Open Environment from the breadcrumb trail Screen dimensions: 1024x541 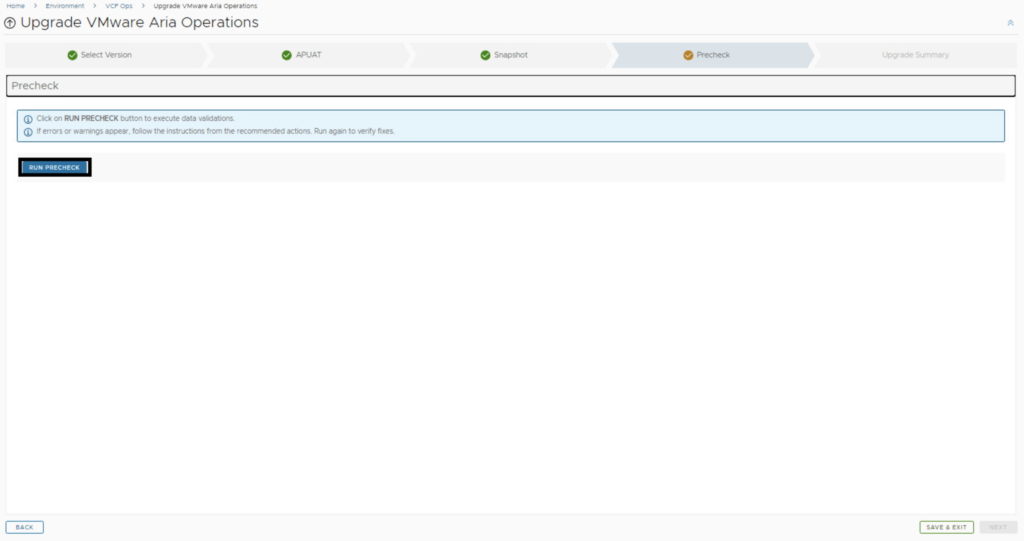pyautogui.click(x=65, y=6)
